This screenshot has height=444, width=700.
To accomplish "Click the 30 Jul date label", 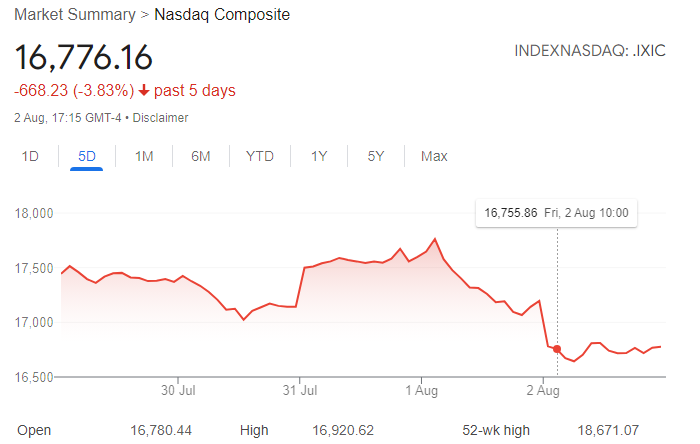I will click(177, 390).
